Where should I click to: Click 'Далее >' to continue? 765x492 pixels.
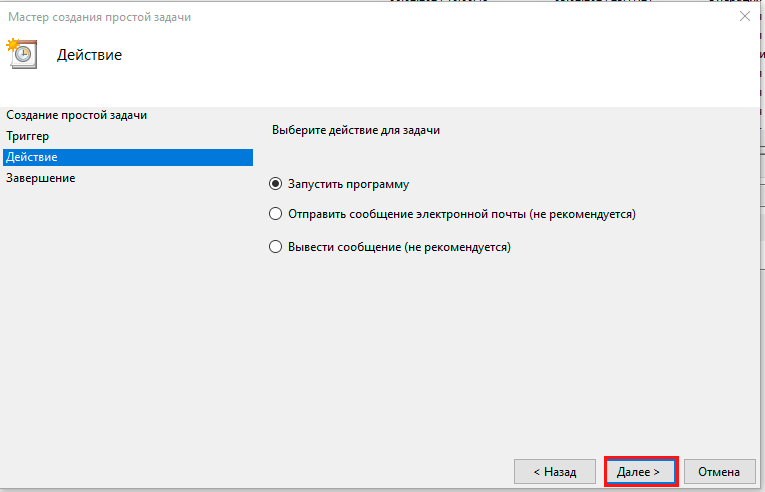click(x=641, y=471)
